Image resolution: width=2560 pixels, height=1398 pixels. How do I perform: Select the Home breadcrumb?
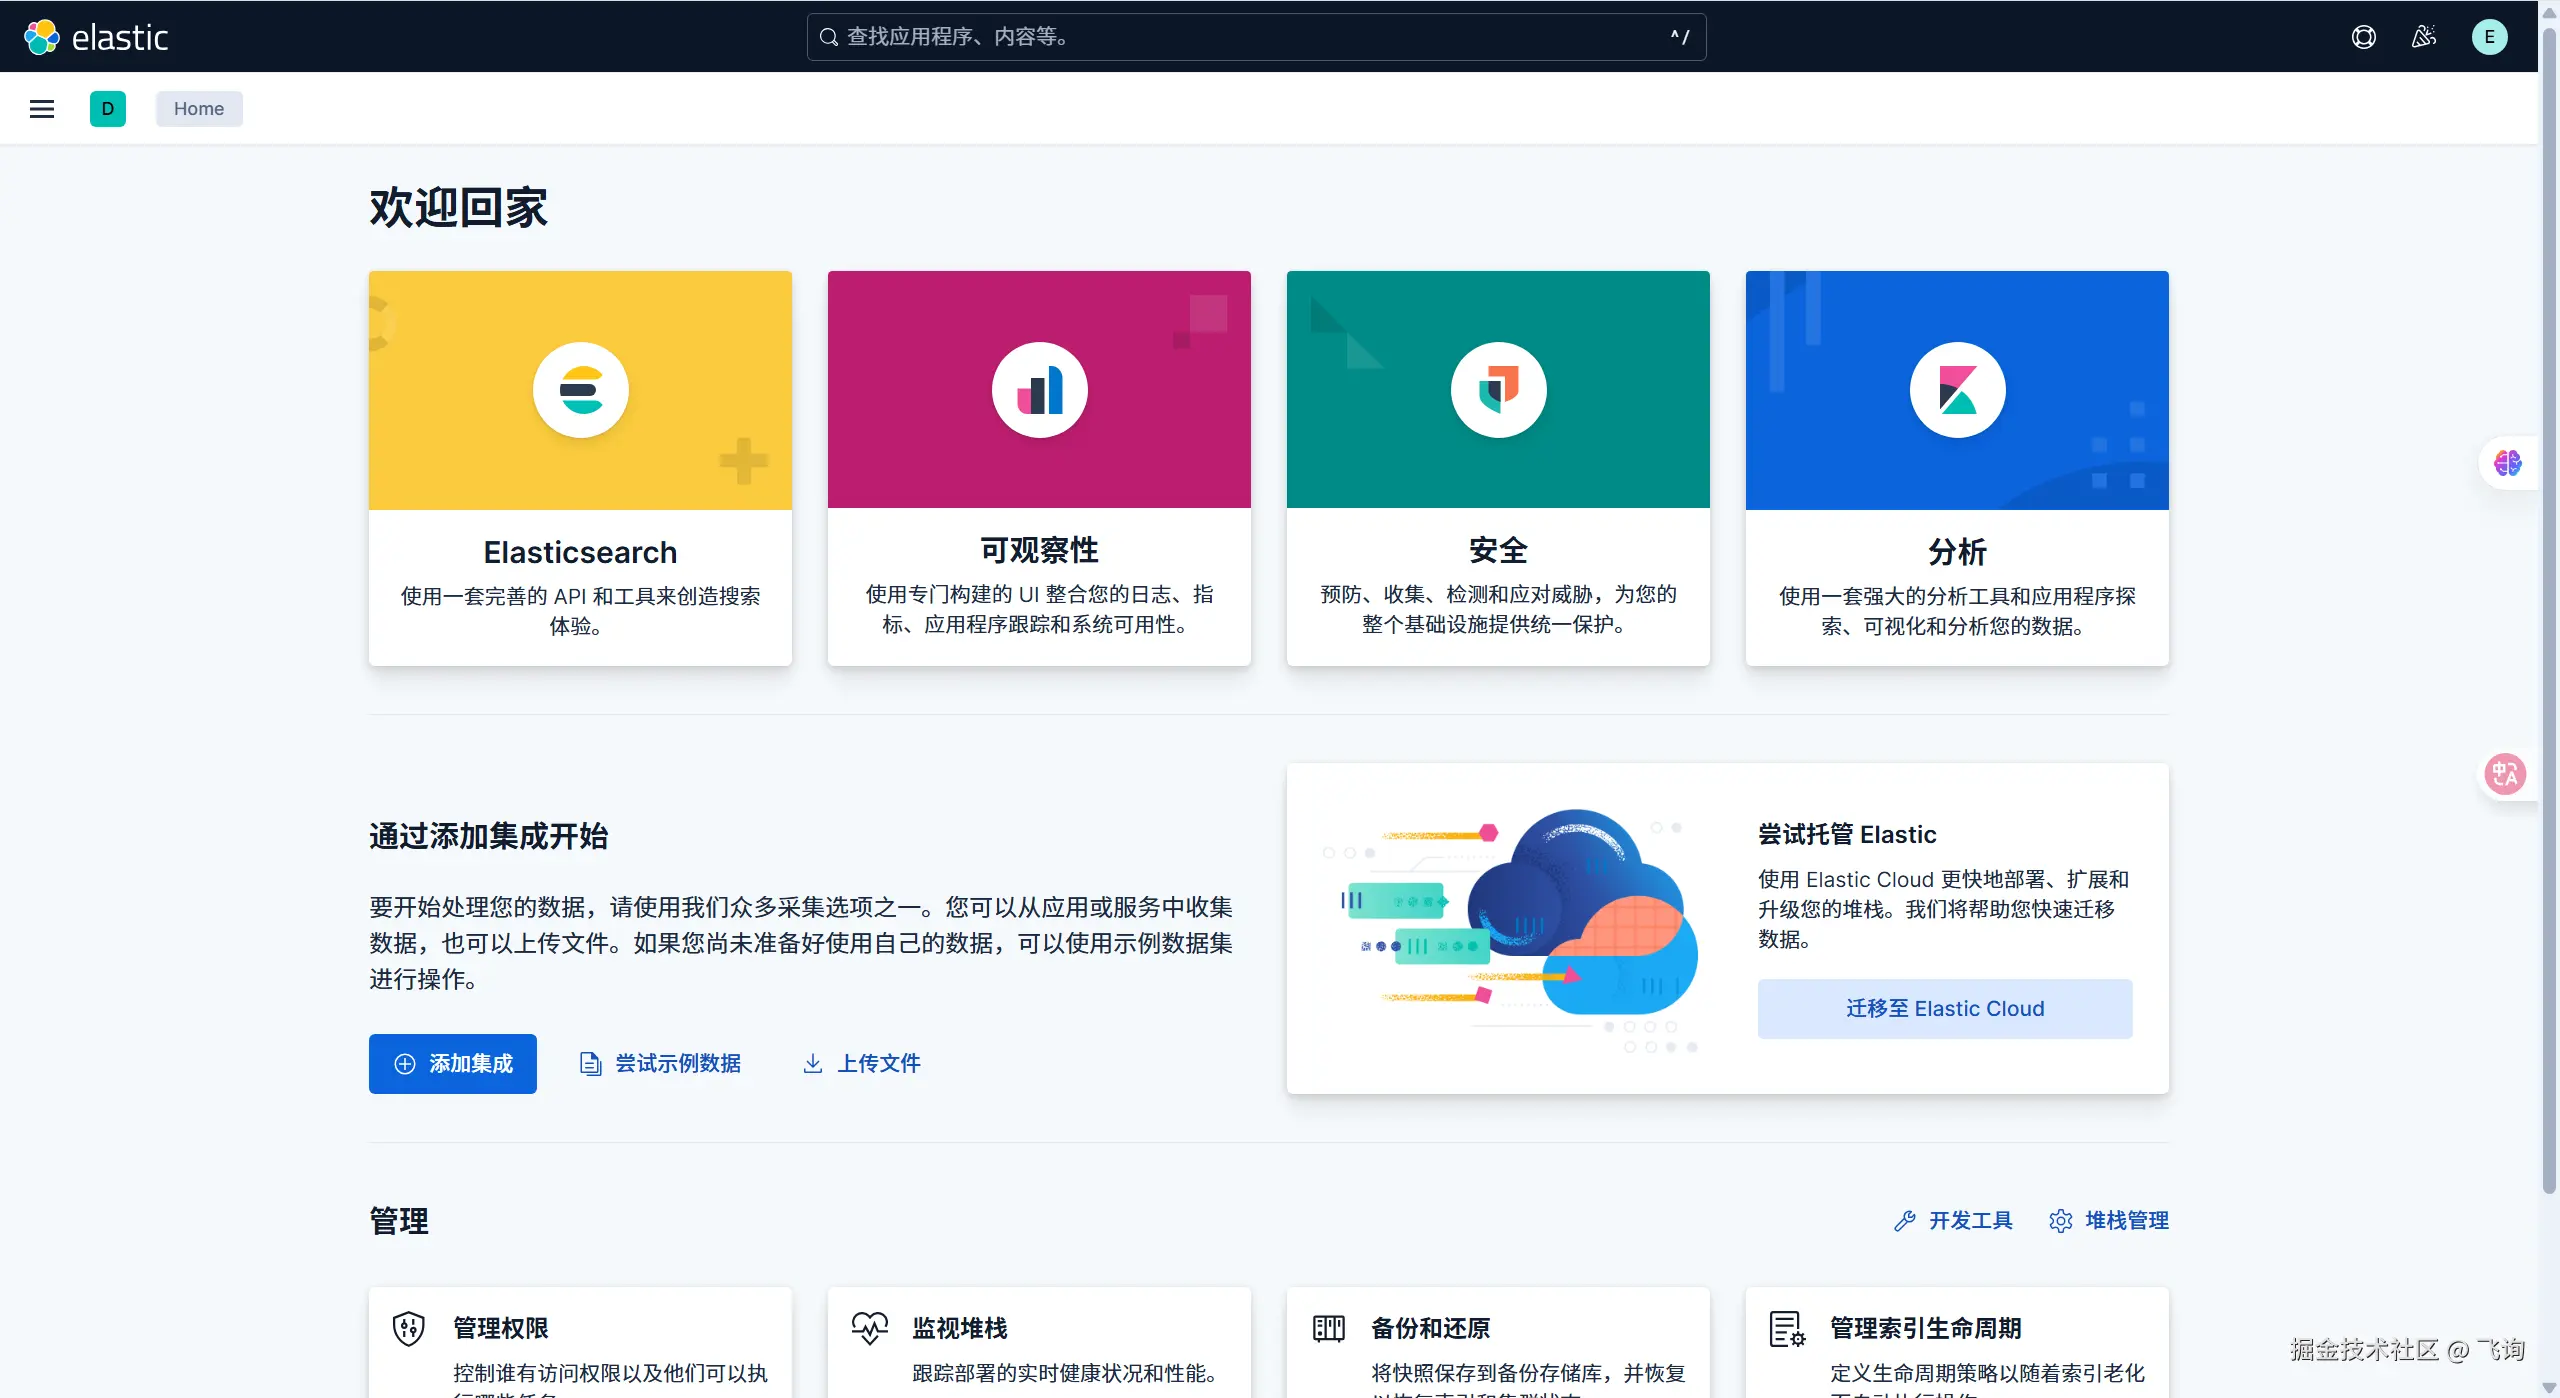click(199, 109)
